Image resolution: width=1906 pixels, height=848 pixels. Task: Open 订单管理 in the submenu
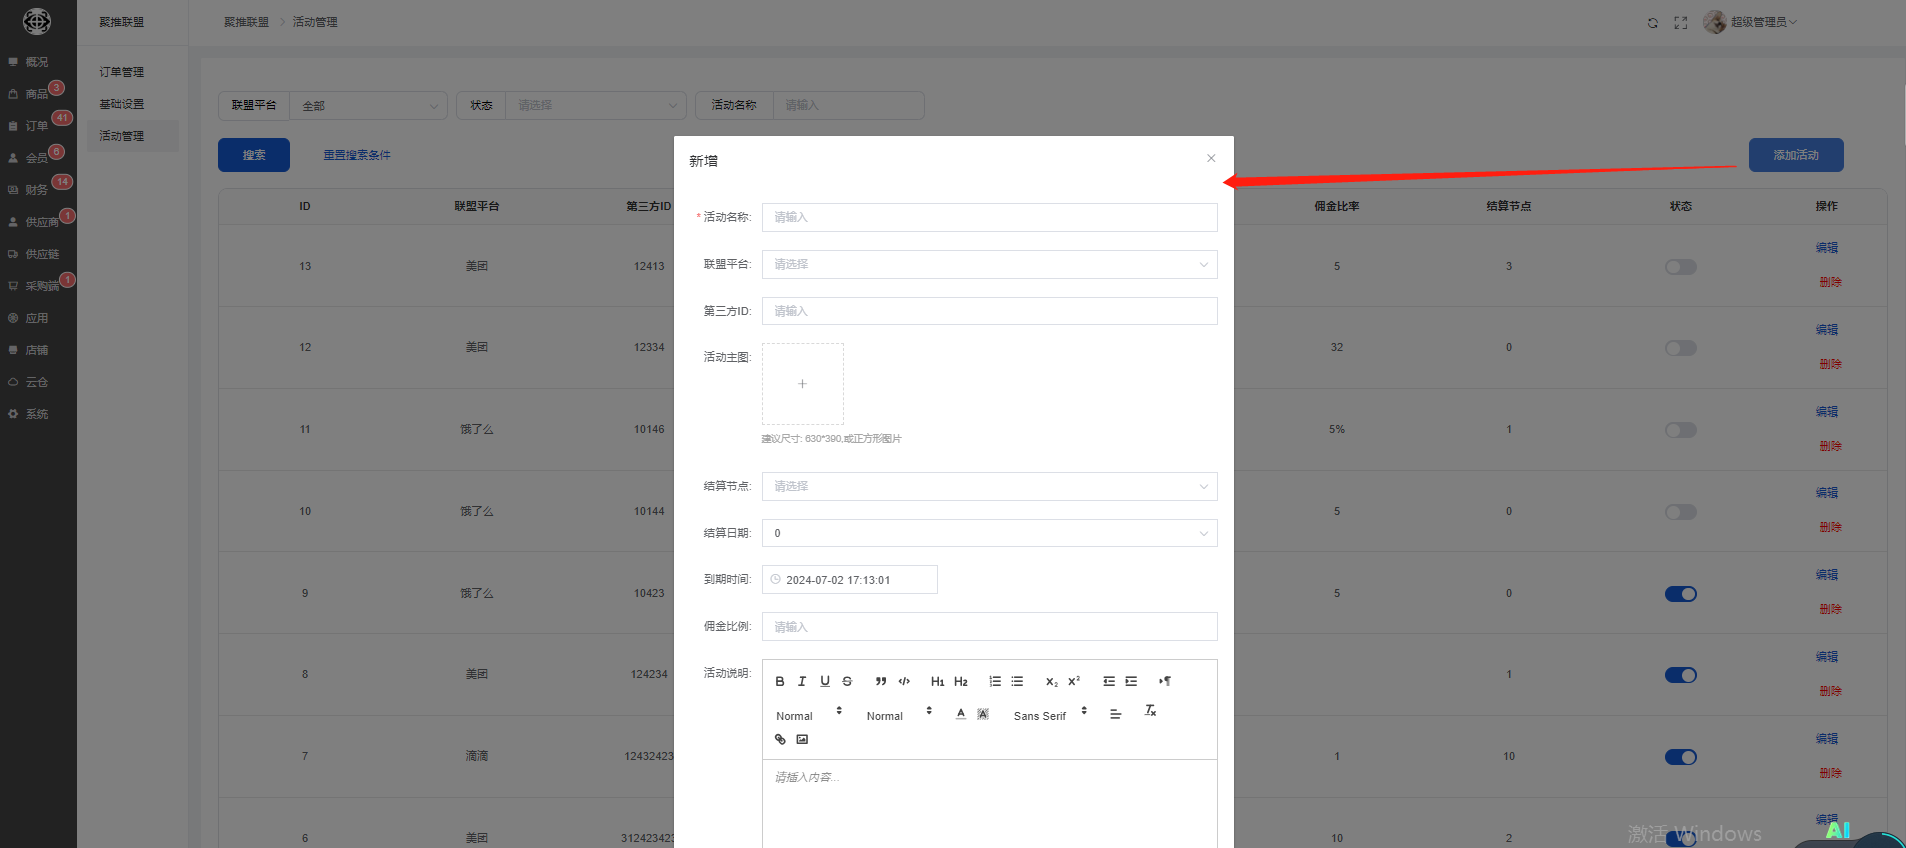click(x=122, y=72)
